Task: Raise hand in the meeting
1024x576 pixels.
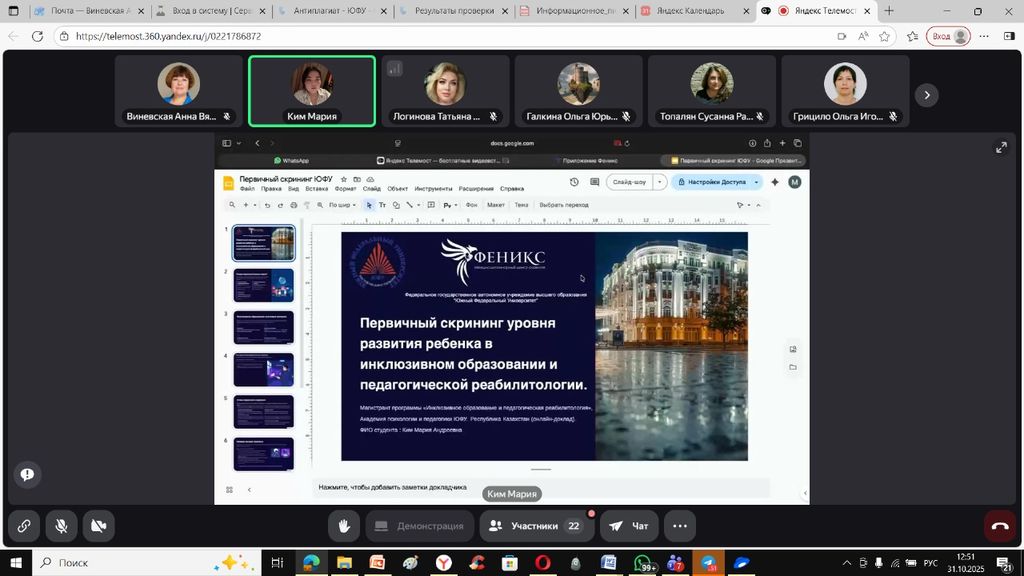Action: [343, 526]
